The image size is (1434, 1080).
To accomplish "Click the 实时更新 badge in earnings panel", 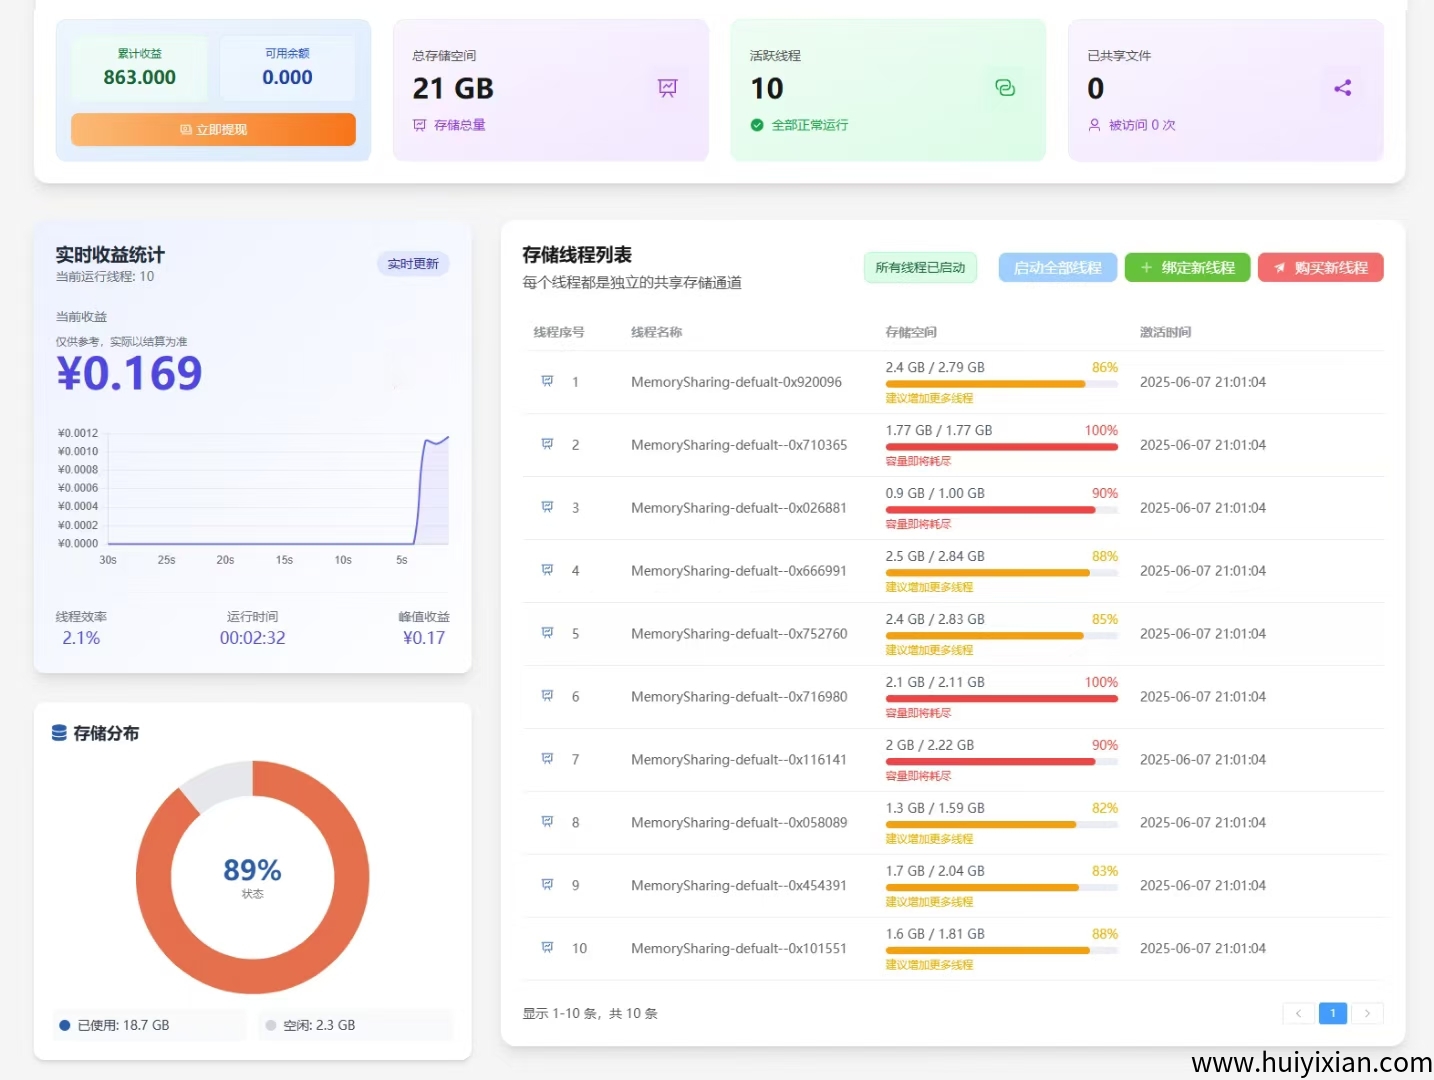I will pos(413,264).
